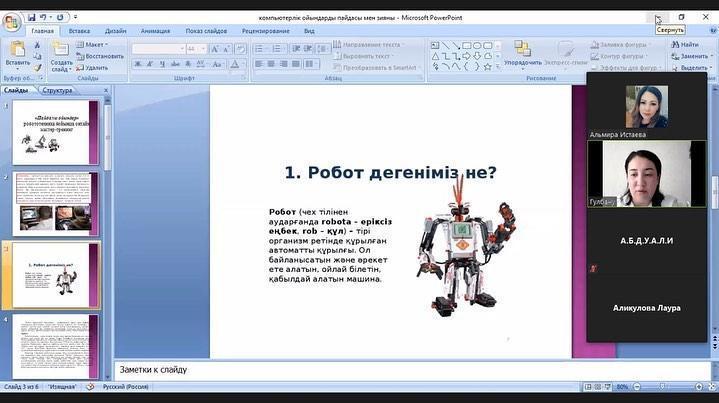Image resolution: width=719 pixels, height=403 pixels.
Task: Switch to the Структура pane tab
Action: point(57,90)
